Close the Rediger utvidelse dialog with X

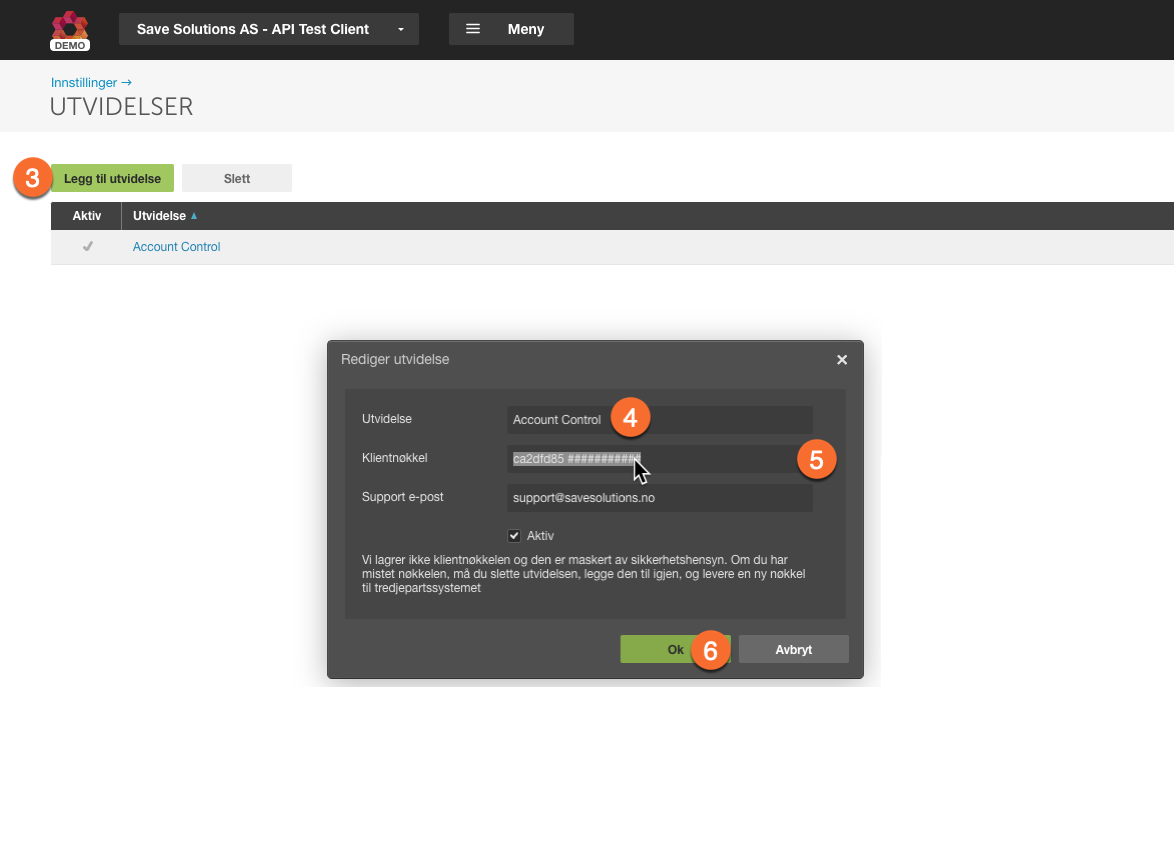pos(841,360)
